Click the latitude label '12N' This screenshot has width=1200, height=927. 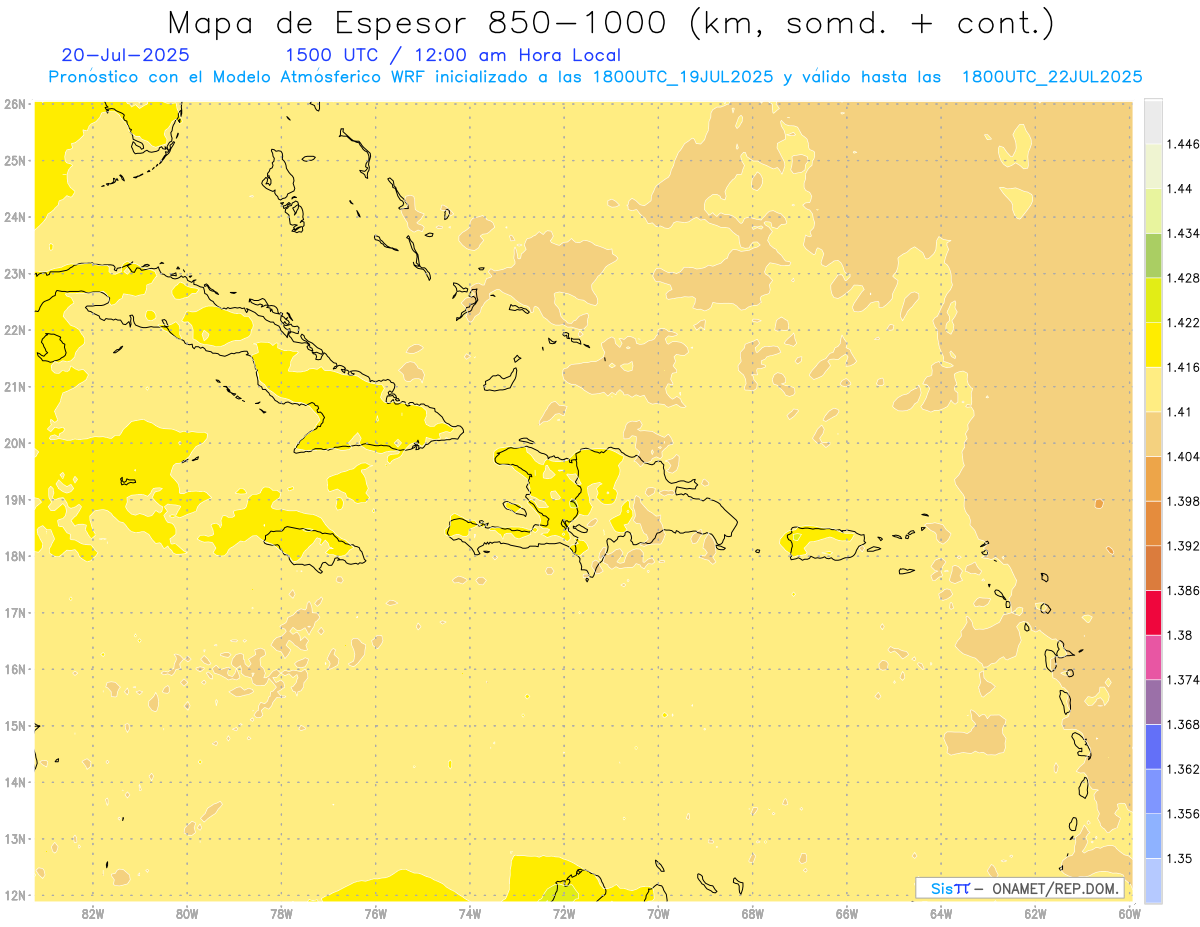(15, 895)
